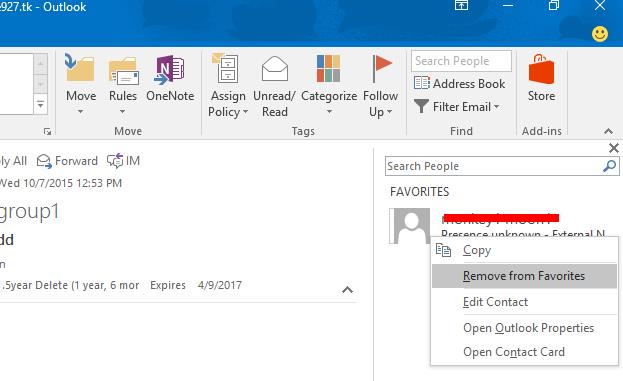Screen dimensions: 623x381
Task: Open the Address Book
Action: tap(460, 83)
